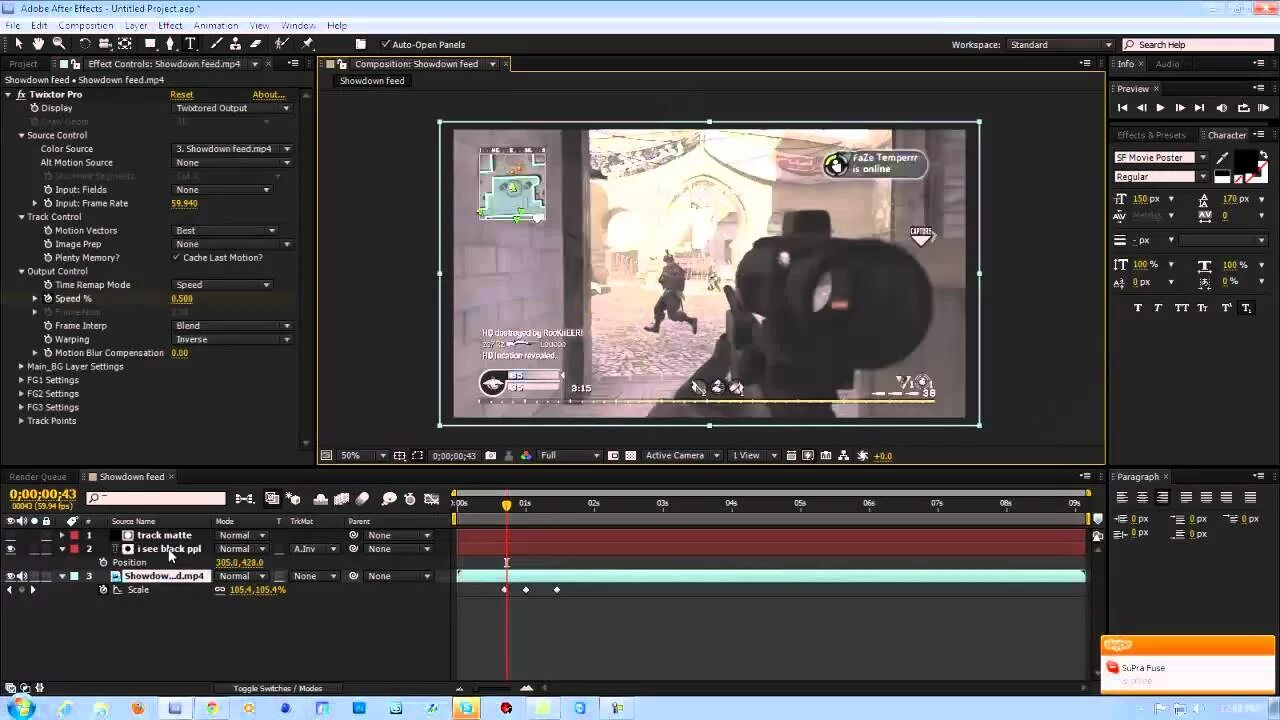Select the Selection arrow tool
The width and height of the screenshot is (1280, 720).
[18, 44]
